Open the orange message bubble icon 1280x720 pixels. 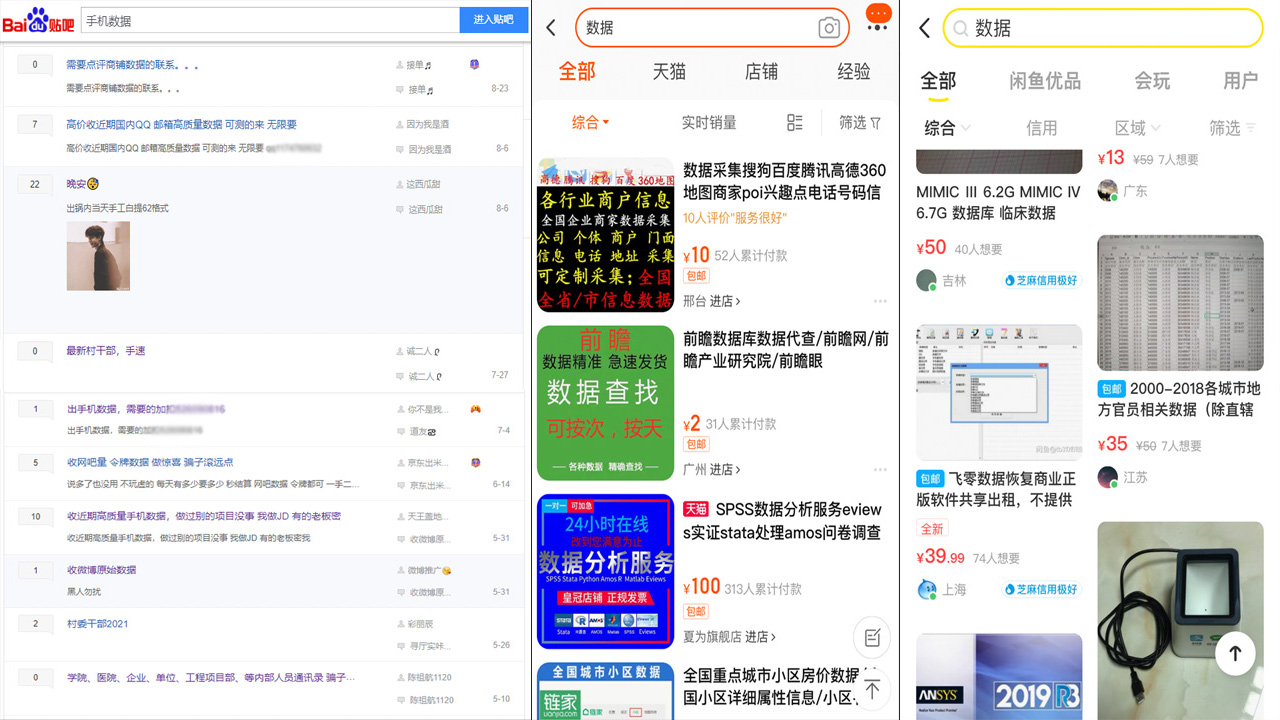pyautogui.click(x=878, y=14)
